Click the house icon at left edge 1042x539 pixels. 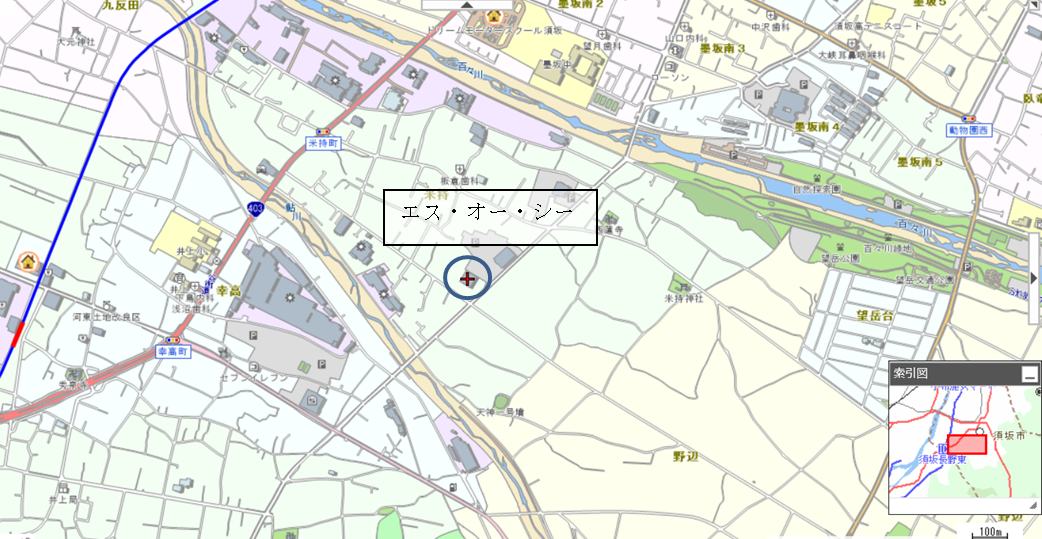tap(28, 262)
